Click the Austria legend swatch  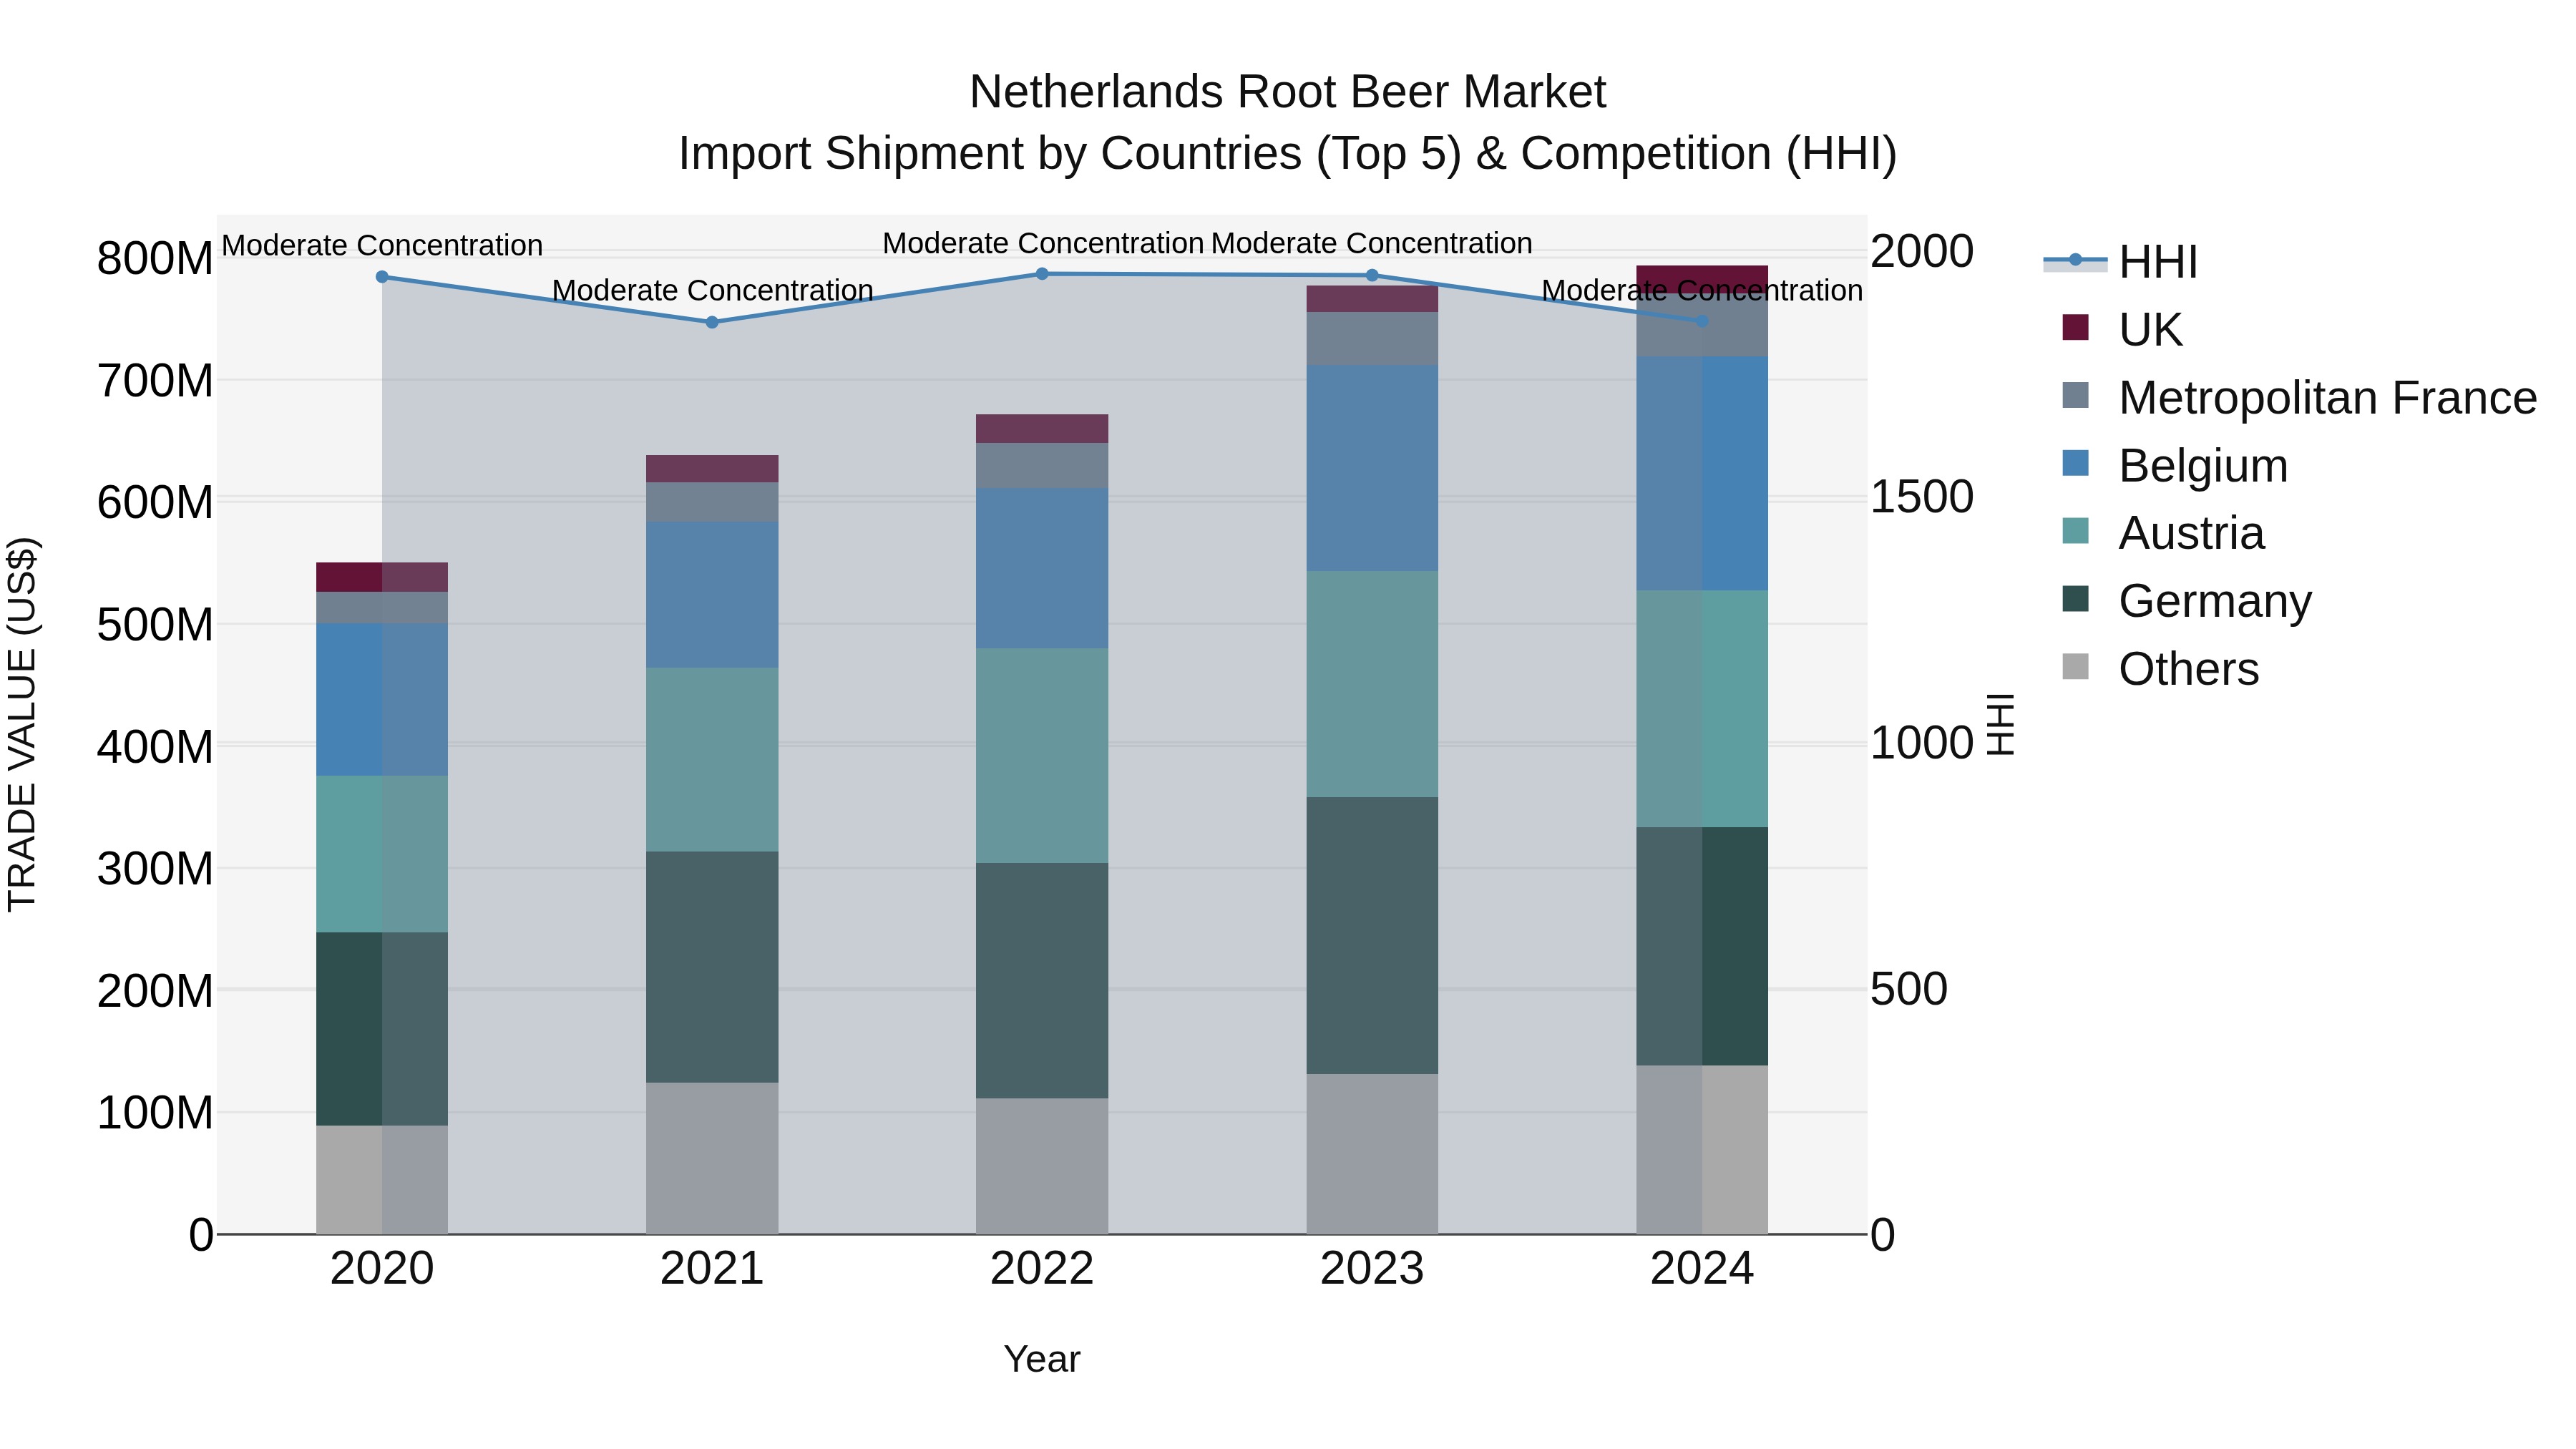(x=2075, y=532)
